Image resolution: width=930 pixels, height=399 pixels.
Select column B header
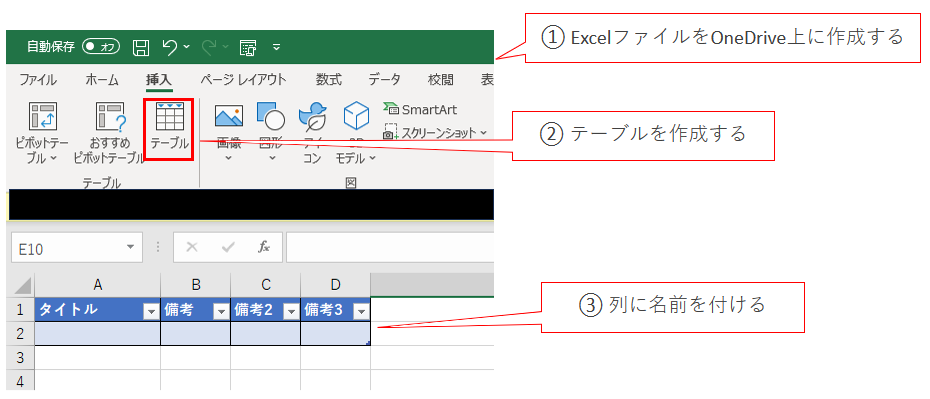(x=196, y=285)
